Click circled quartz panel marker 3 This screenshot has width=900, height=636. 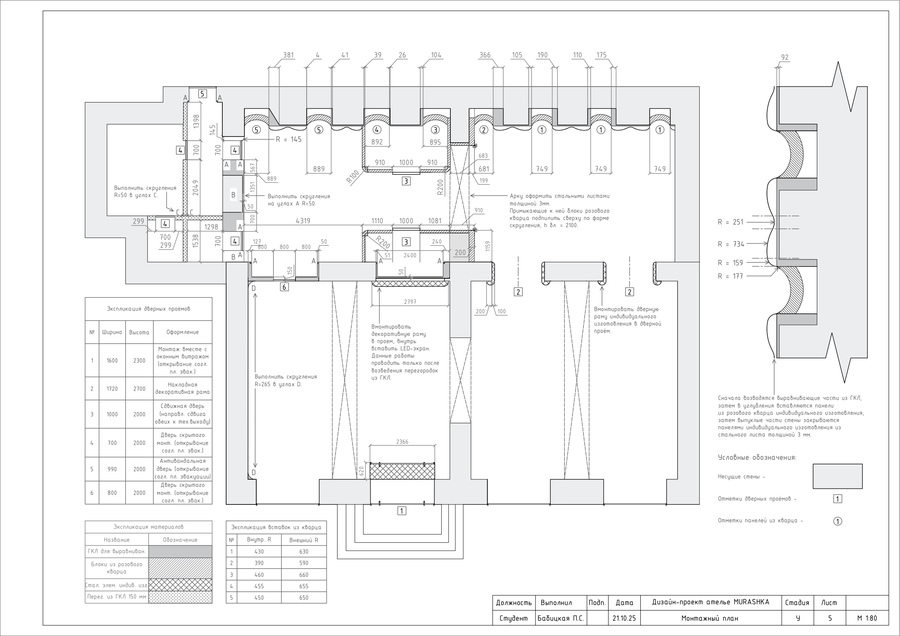(x=435, y=130)
